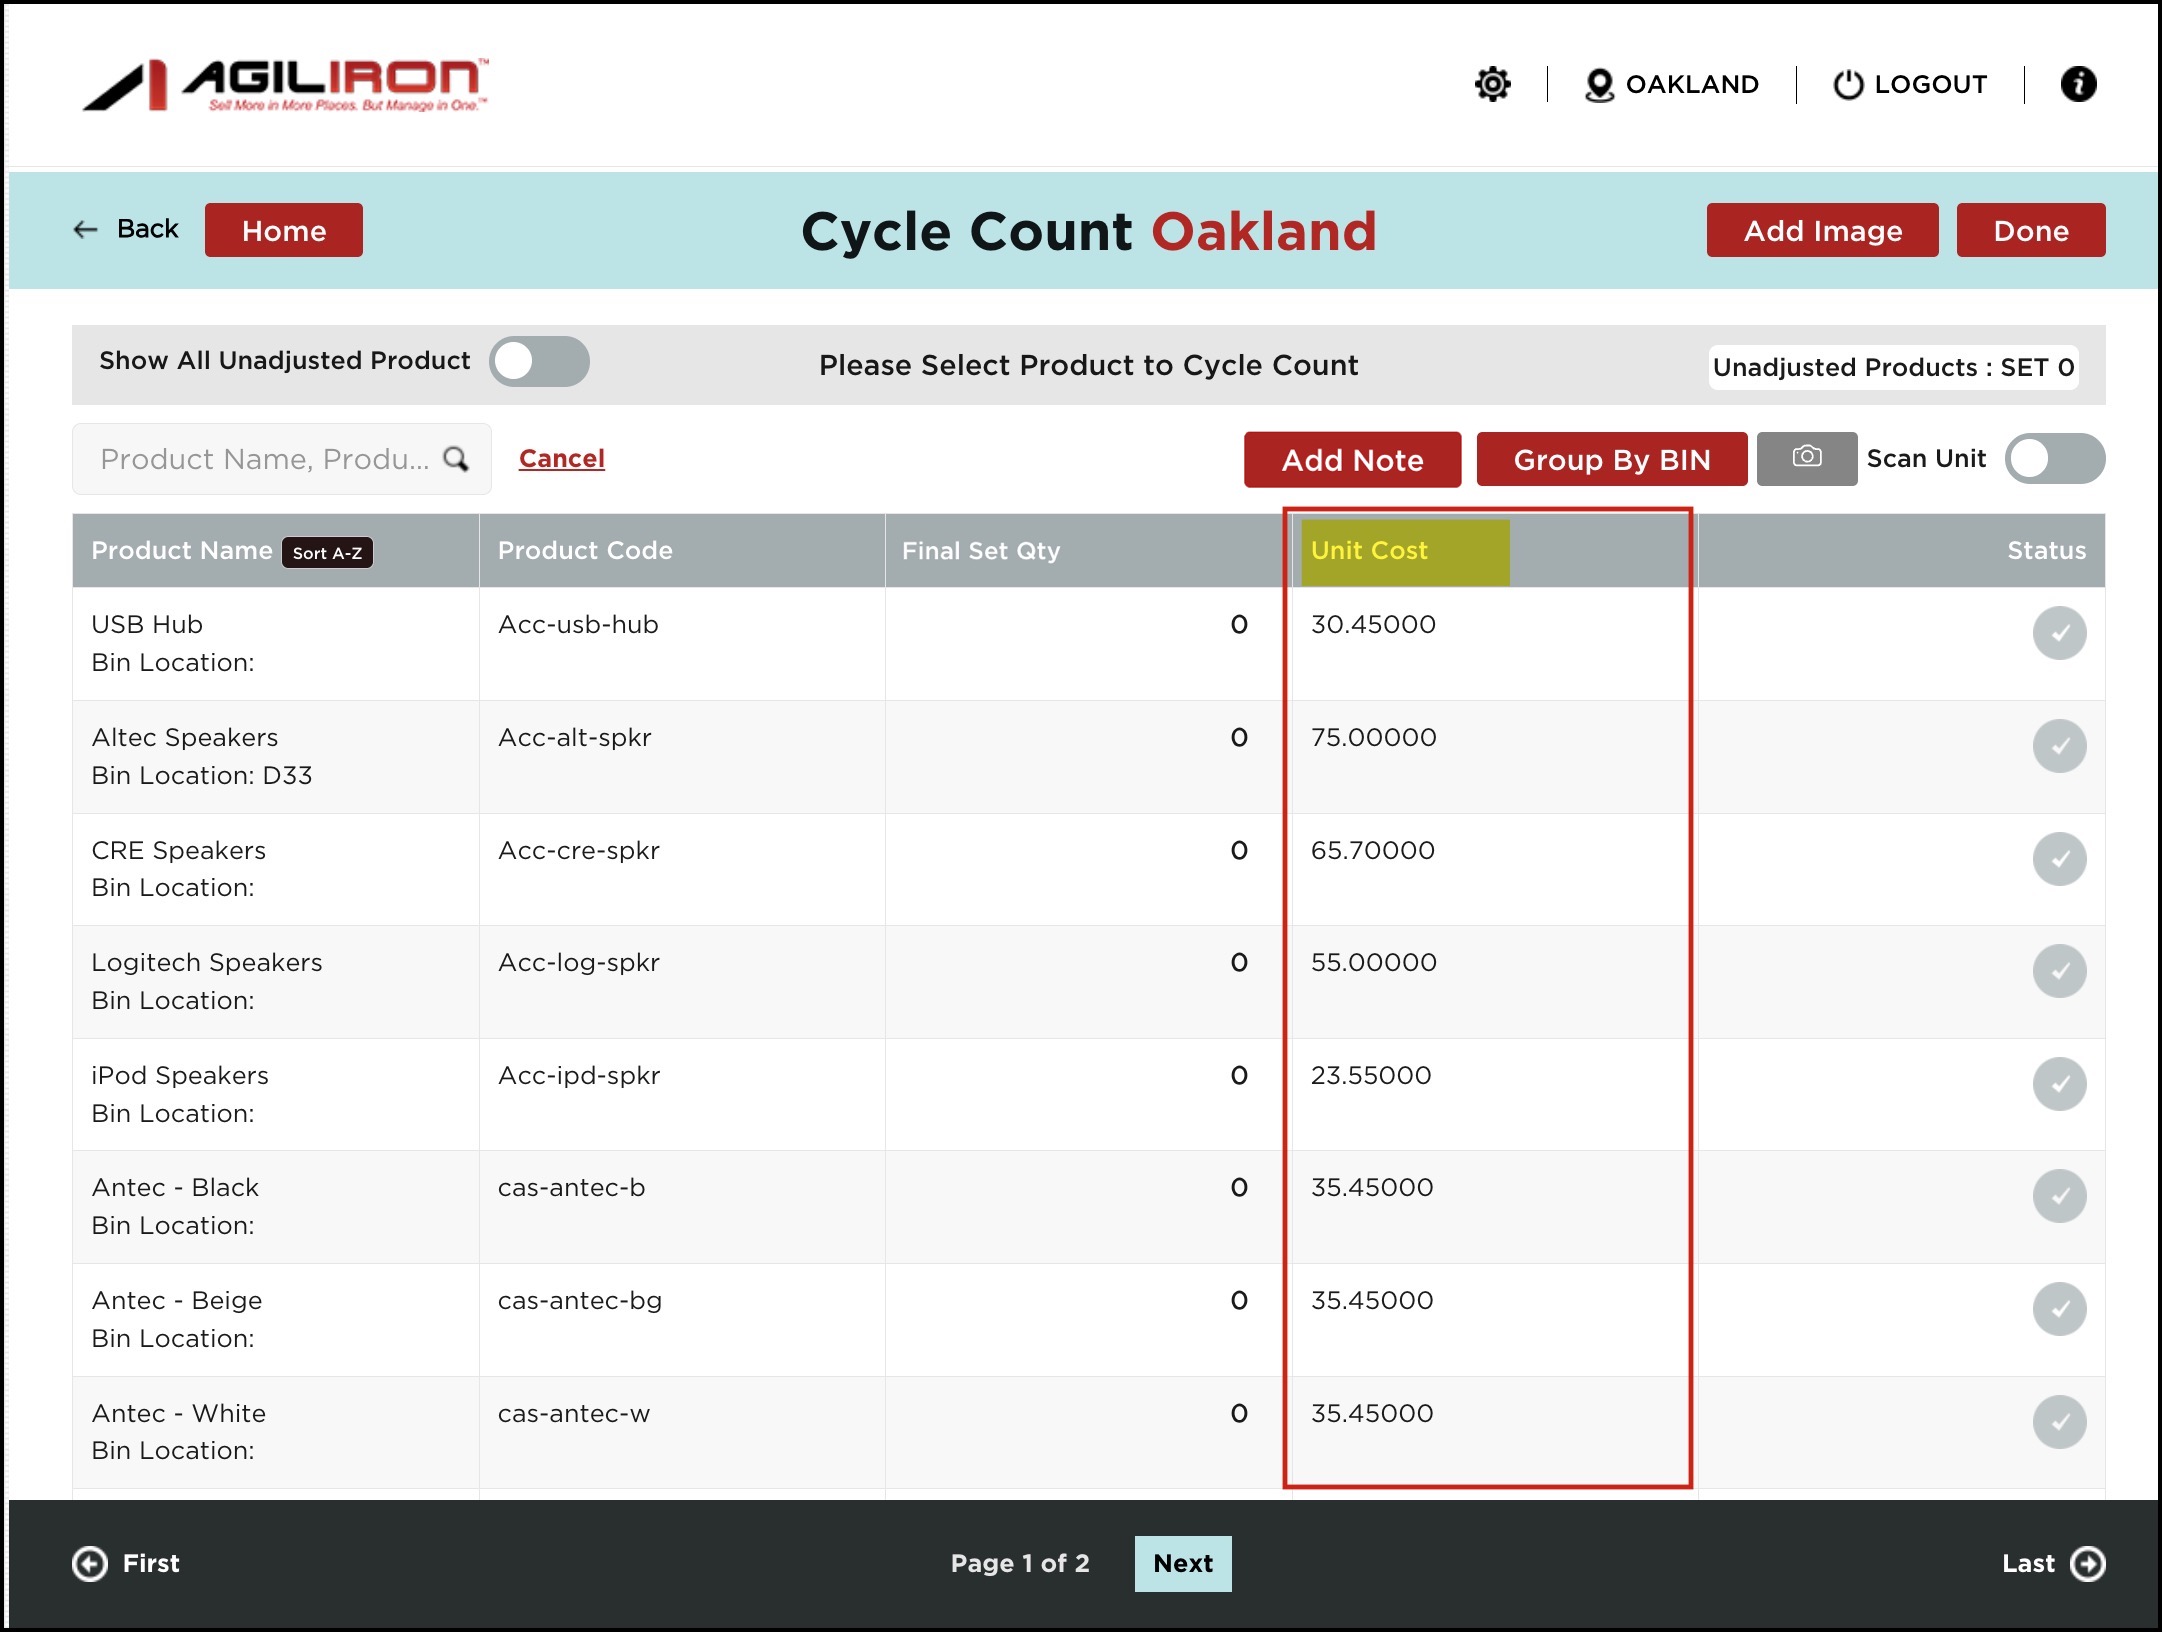Click the Unit Cost column header
The width and height of the screenshot is (2162, 1632).
click(1369, 551)
